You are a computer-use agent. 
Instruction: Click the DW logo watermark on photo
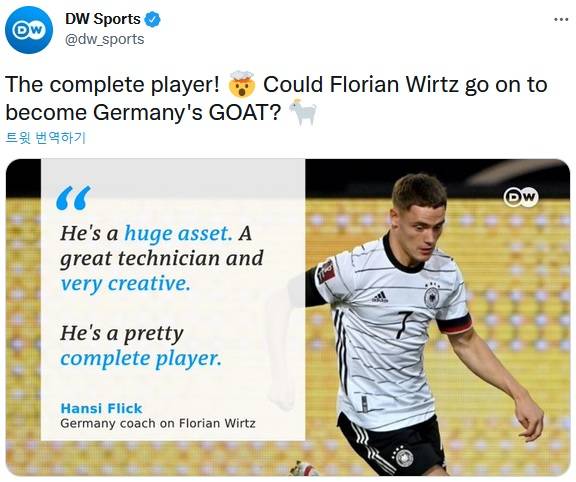pos(521,197)
